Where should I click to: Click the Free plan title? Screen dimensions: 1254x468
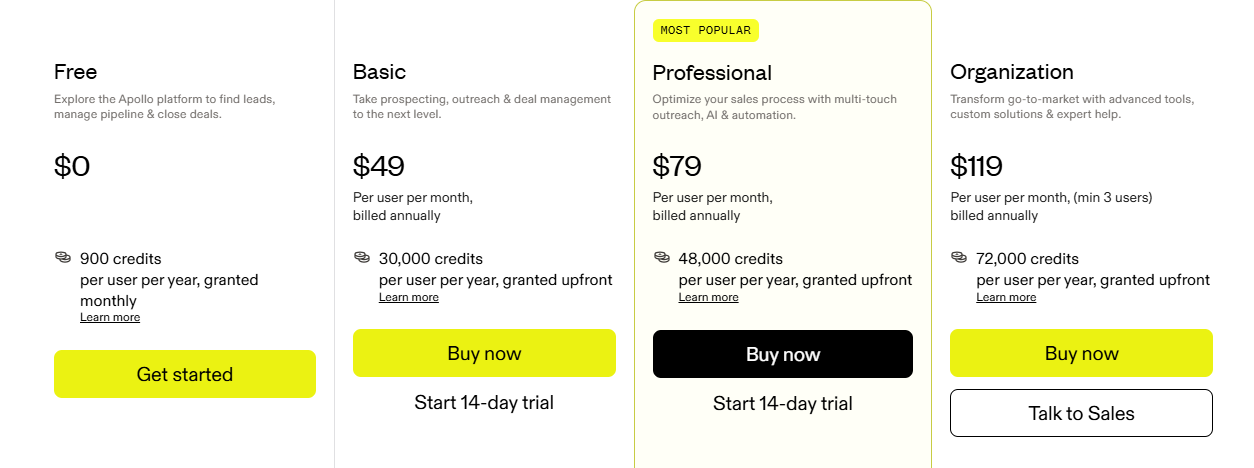tap(76, 72)
